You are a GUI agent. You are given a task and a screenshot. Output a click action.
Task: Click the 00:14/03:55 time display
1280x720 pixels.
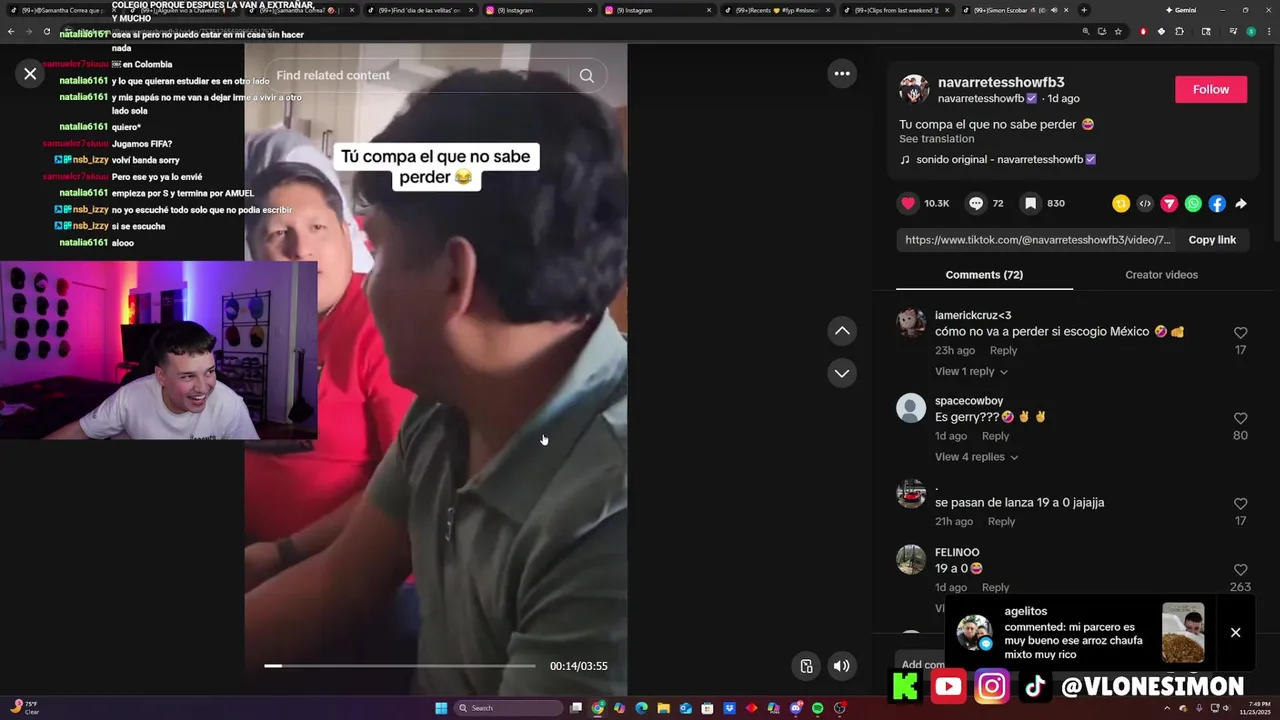tap(579, 666)
